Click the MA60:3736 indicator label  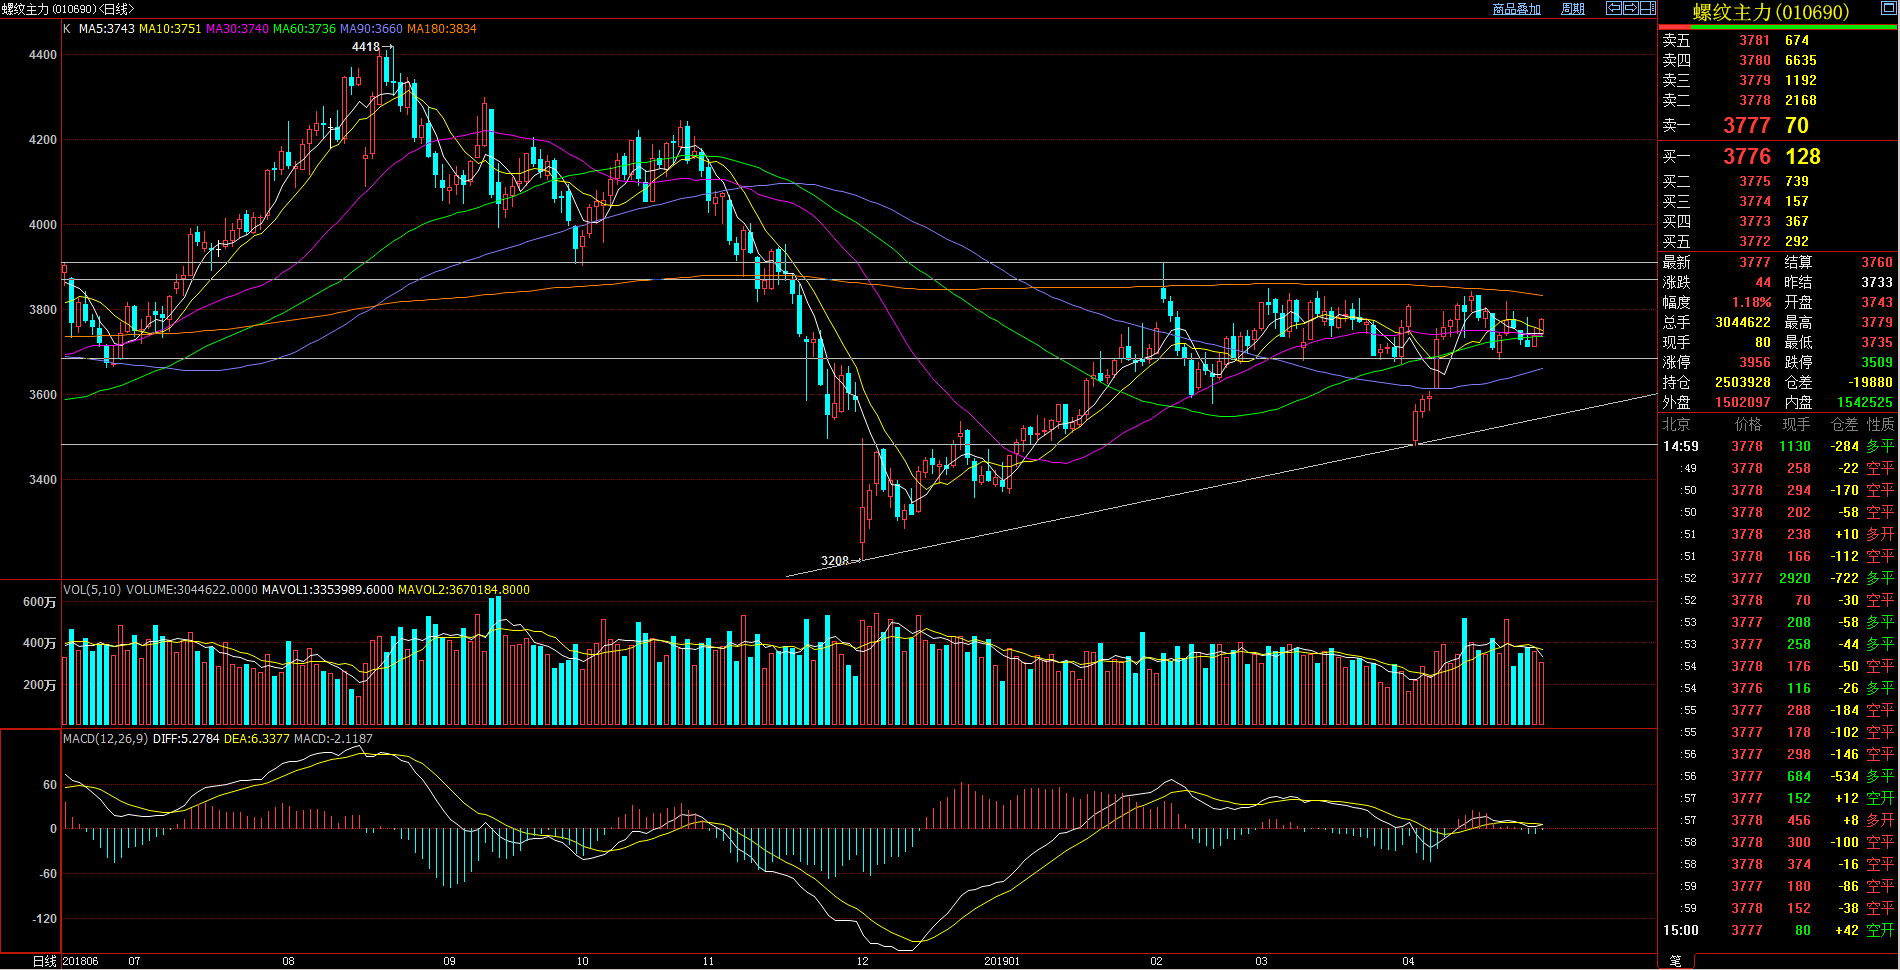click(x=304, y=29)
